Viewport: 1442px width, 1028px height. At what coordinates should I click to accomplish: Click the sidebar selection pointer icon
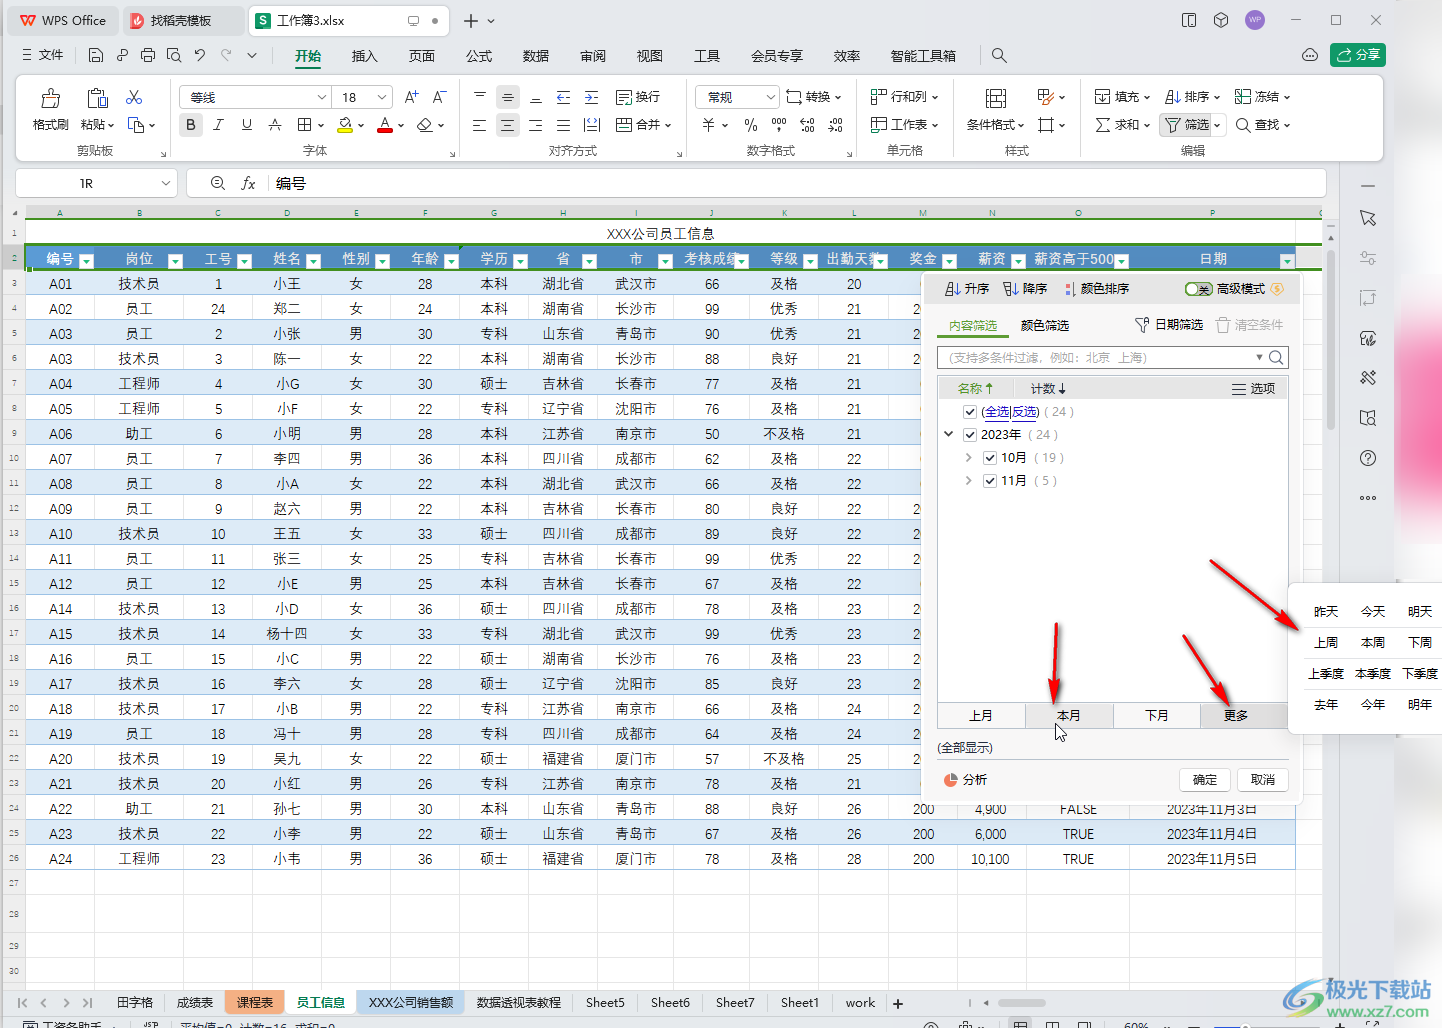(x=1368, y=218)
